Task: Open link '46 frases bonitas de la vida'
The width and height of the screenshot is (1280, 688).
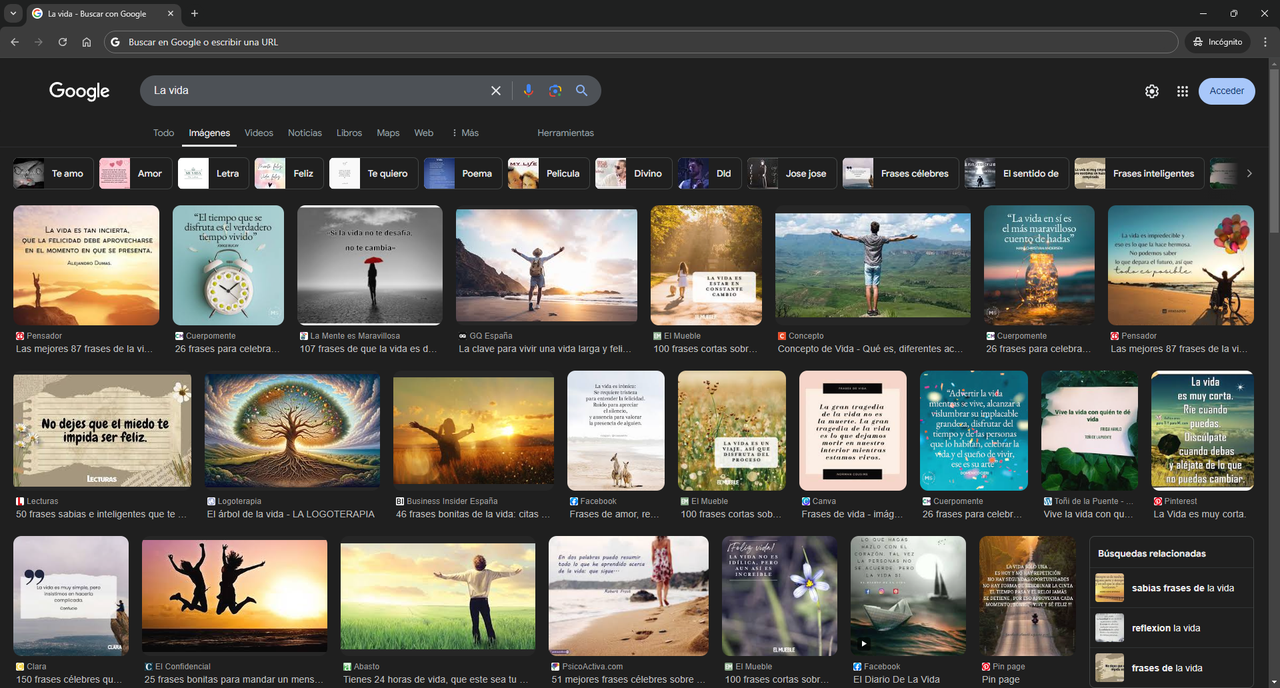Action: (473, 515)
